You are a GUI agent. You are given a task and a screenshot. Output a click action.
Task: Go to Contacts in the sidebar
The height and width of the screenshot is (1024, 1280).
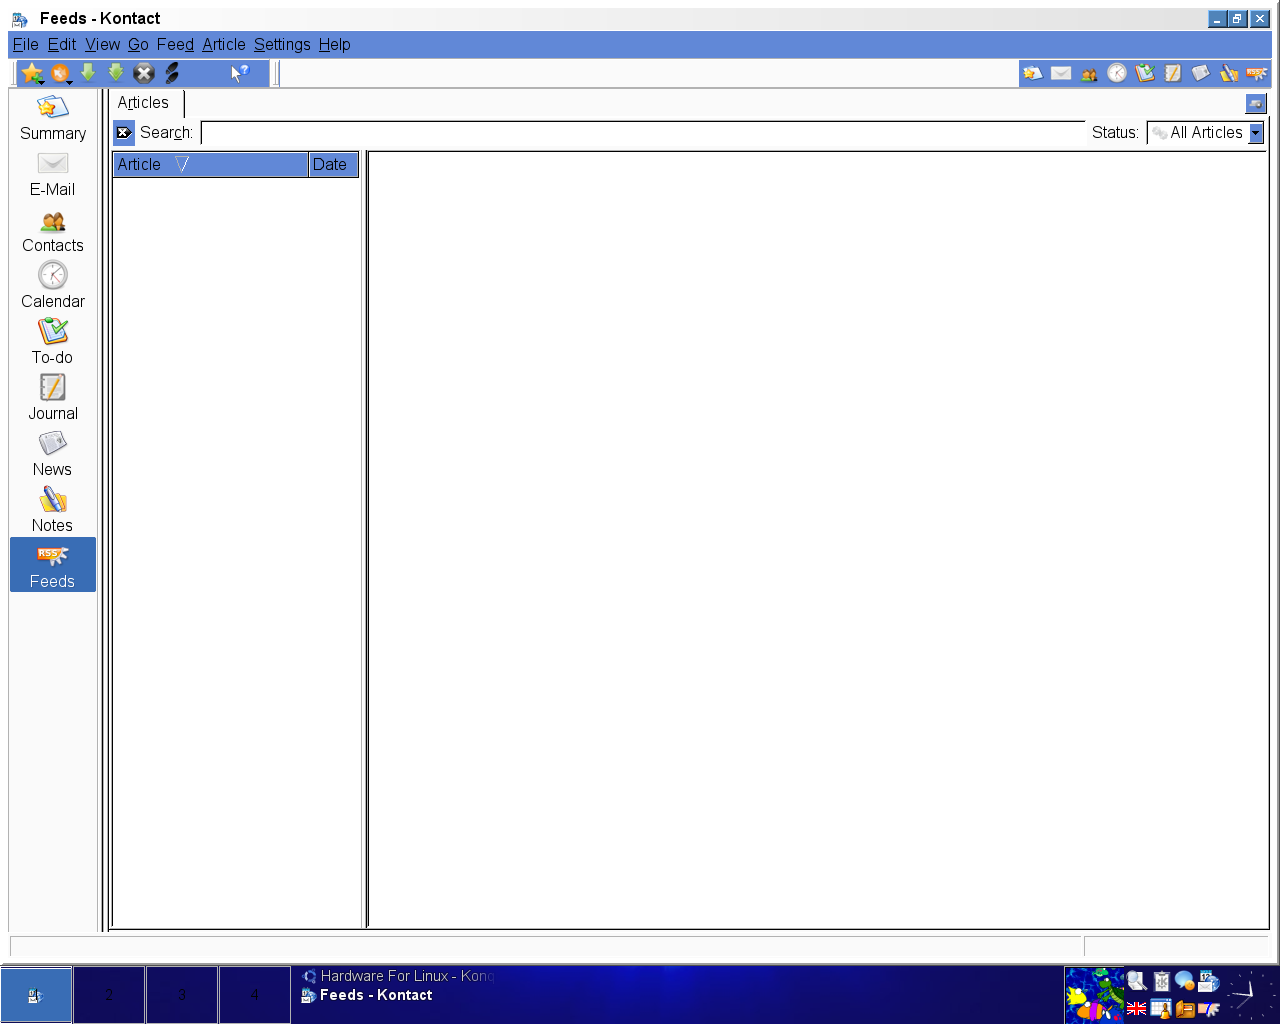(53, 230)
